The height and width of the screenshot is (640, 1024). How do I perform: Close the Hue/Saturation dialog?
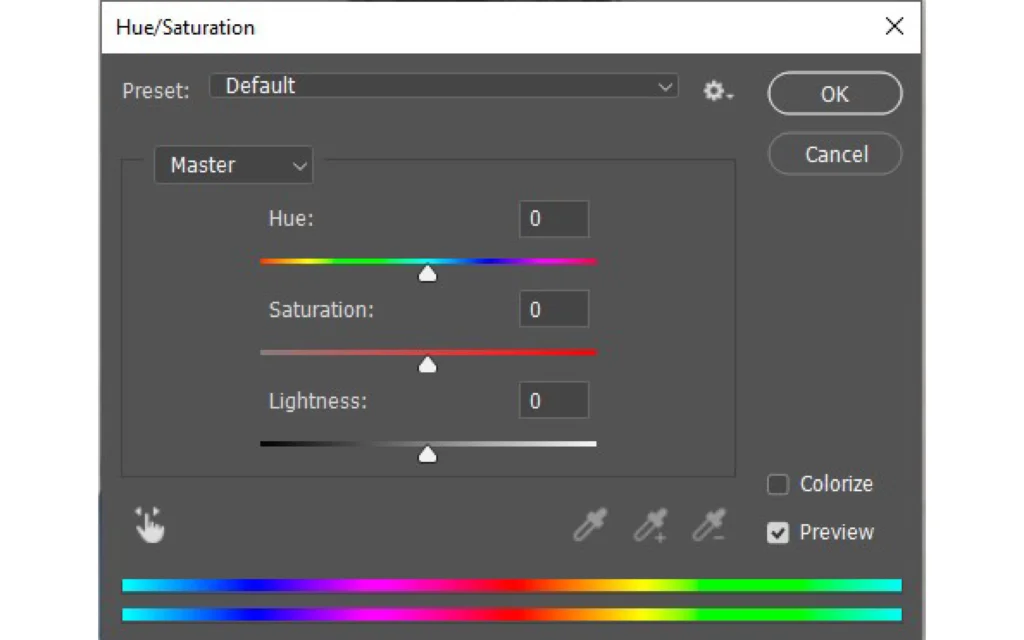894,27
